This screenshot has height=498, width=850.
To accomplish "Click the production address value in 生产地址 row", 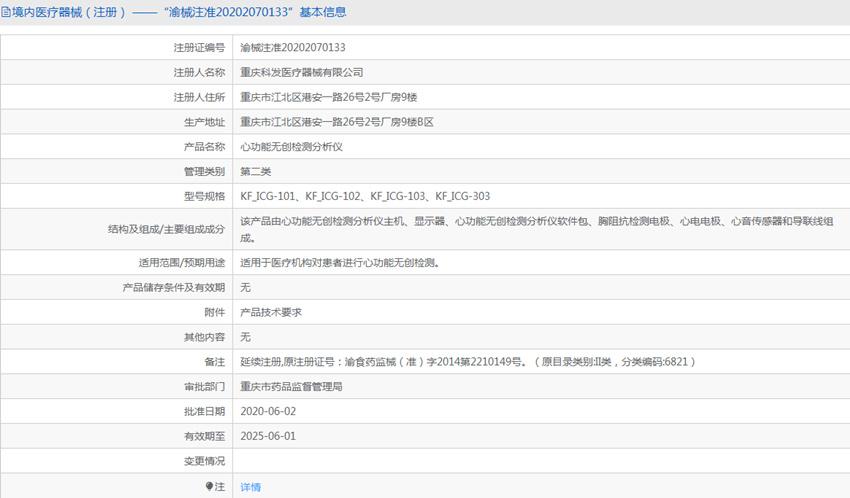I will [336, 121].
